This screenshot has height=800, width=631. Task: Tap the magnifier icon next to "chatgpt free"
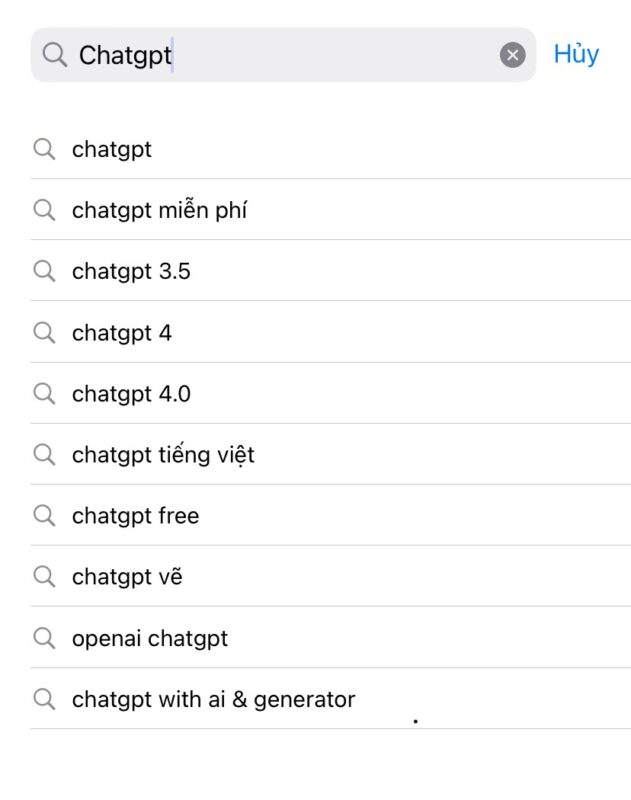44,516
